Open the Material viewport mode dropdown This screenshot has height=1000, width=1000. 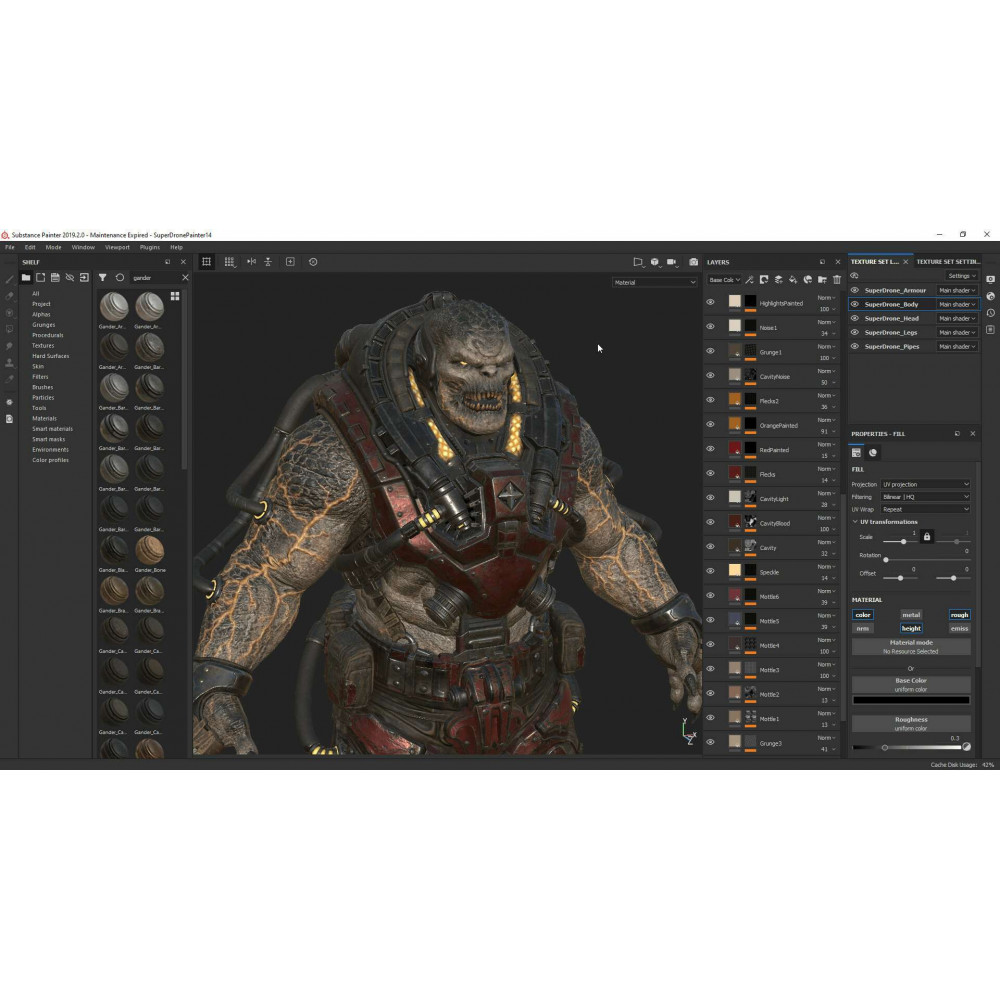click(x=655, y=283)
